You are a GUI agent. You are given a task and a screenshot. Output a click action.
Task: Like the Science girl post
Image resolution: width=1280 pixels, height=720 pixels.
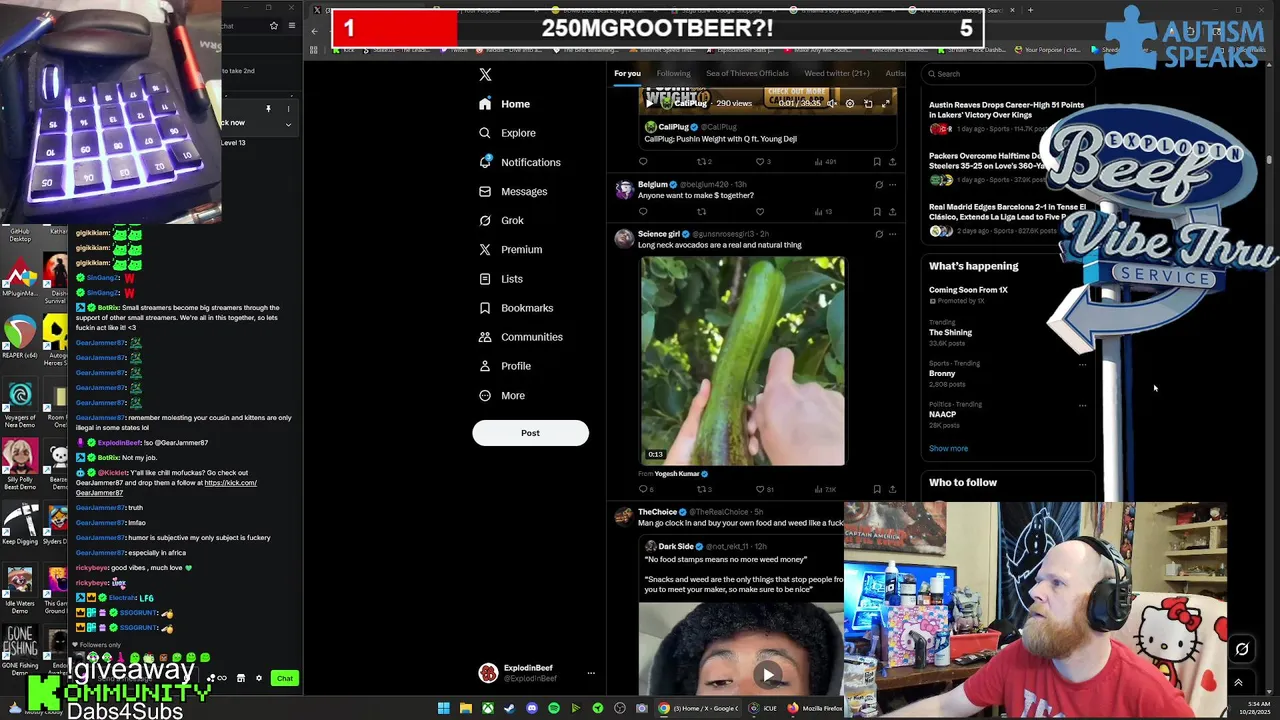click(x=760, y=490)
